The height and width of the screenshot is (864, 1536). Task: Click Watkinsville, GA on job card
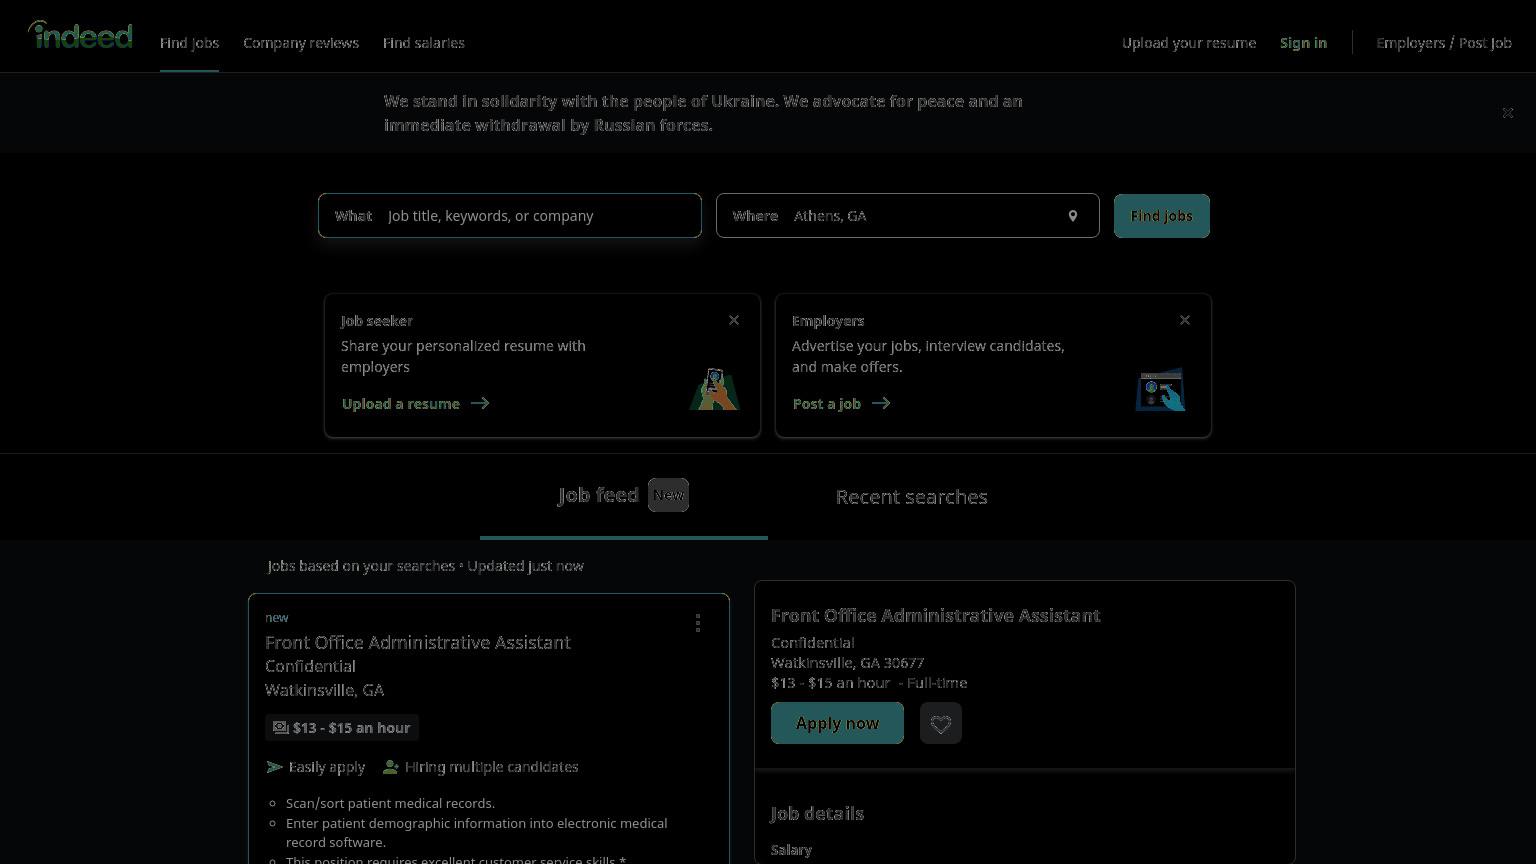[325, 690]
